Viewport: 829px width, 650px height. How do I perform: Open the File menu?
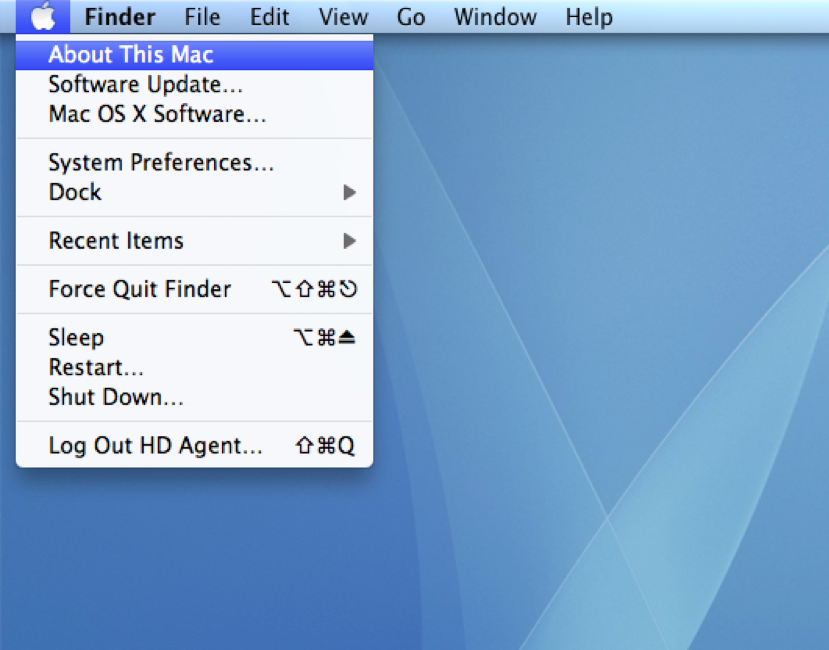[203, 17]
